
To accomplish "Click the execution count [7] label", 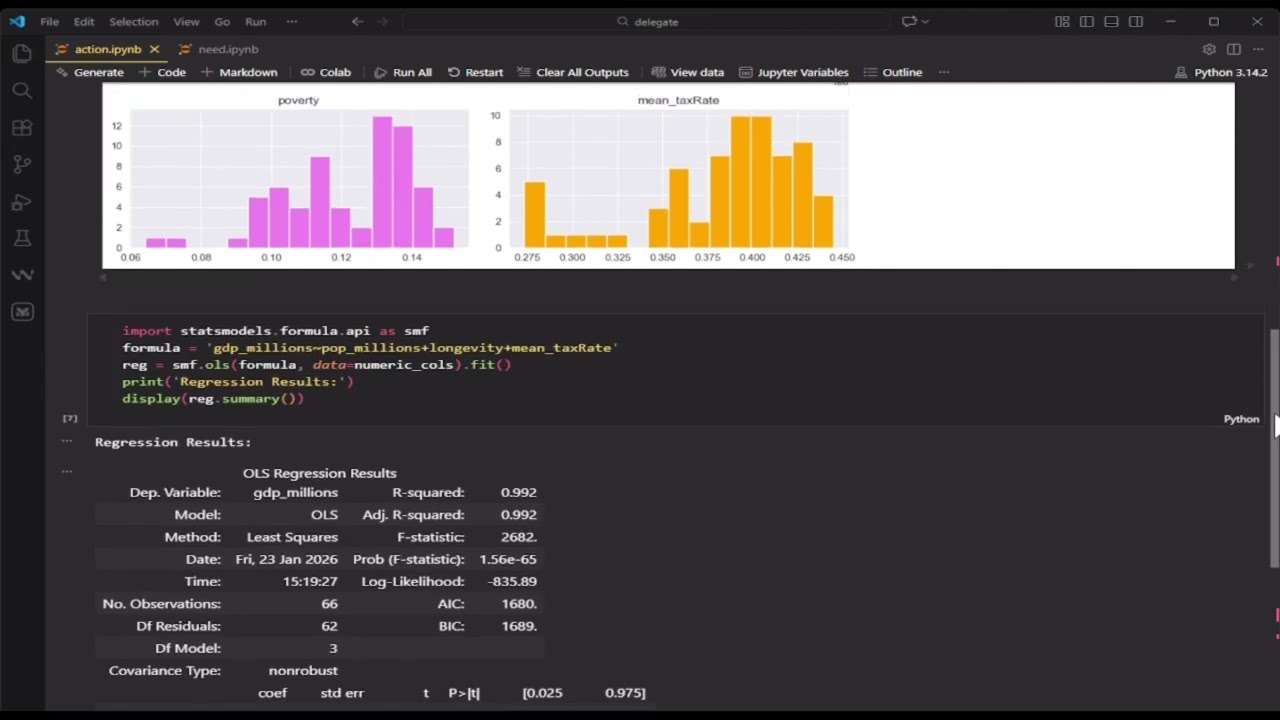I will 70,419.
